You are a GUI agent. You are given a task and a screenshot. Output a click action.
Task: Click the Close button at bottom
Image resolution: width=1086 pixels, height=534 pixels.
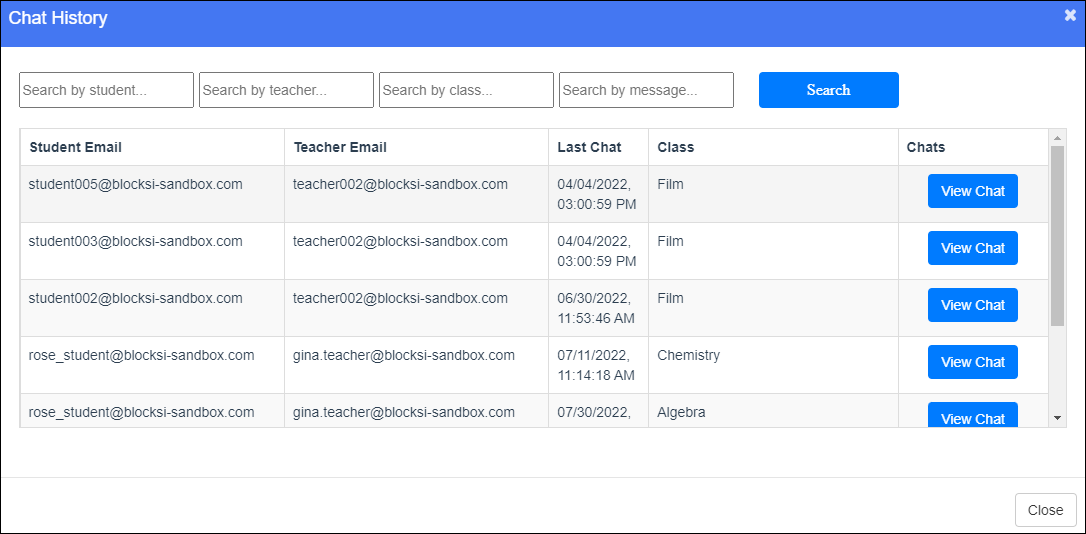1046,510
